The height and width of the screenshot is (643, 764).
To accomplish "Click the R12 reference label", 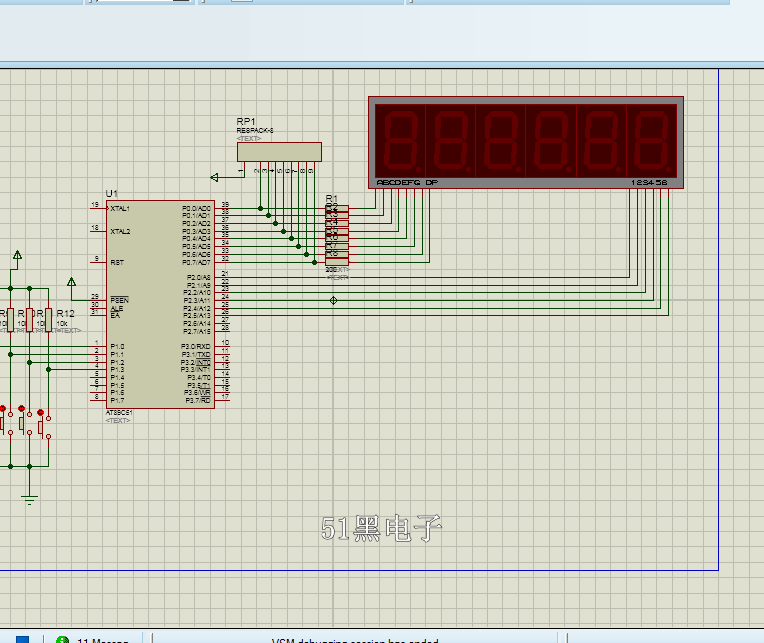I will click(66, 314).
